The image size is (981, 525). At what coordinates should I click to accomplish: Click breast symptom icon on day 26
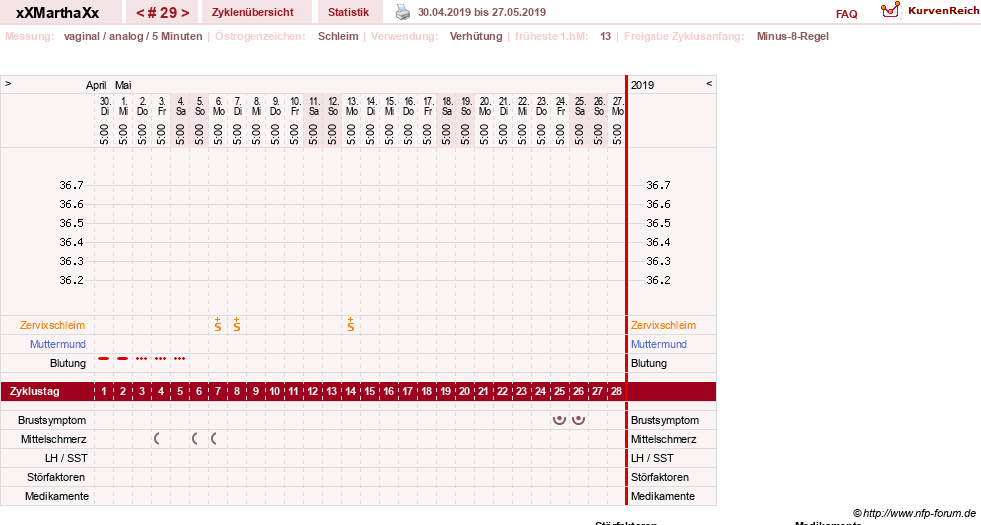pos(579,419)
